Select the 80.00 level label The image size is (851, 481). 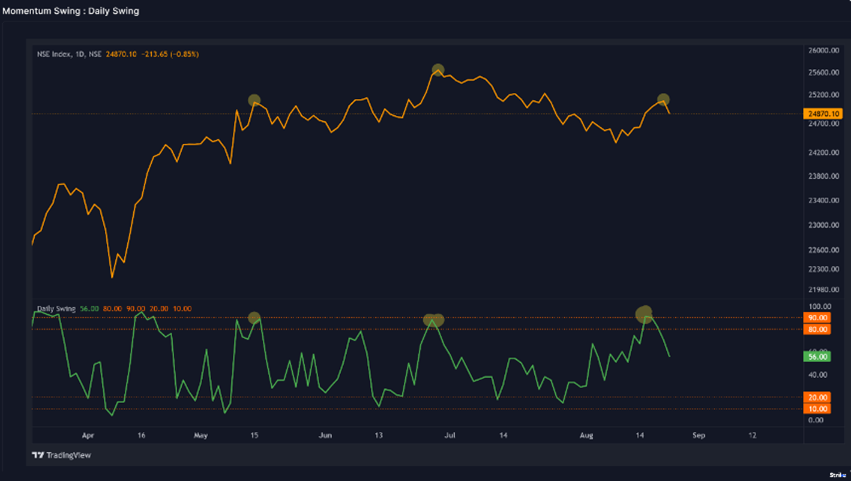pyautogui.click(x=816, y=329)
